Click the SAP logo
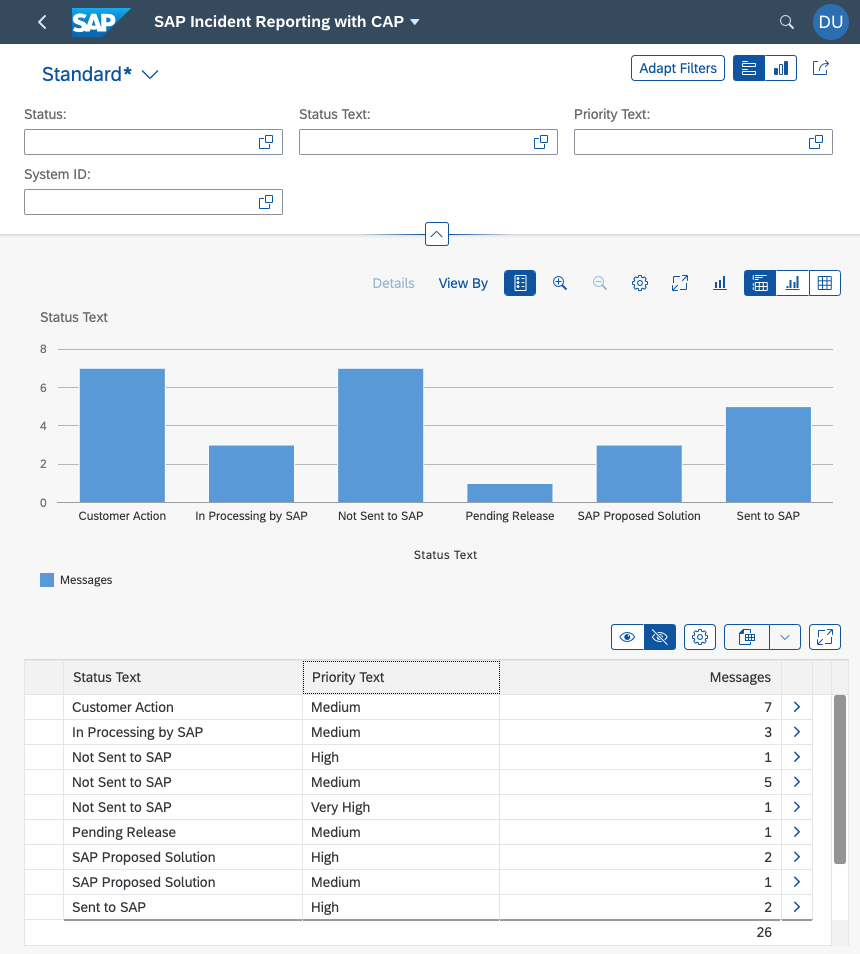The image size is (860, 954). [101, 22]
